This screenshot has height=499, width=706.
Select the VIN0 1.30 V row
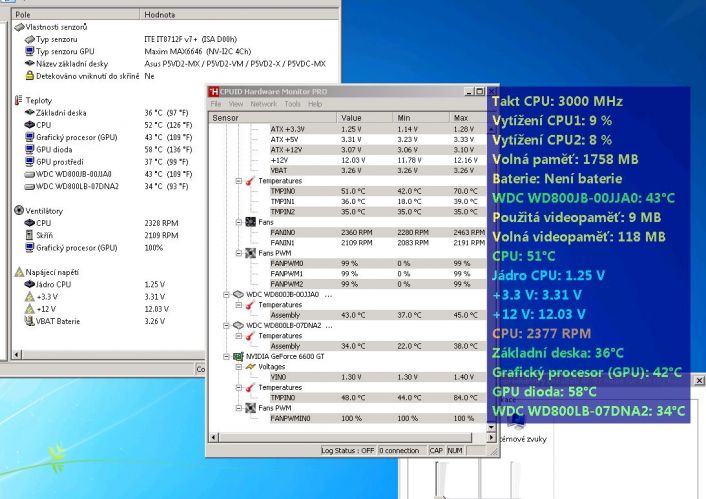click(x=377, y=377)
